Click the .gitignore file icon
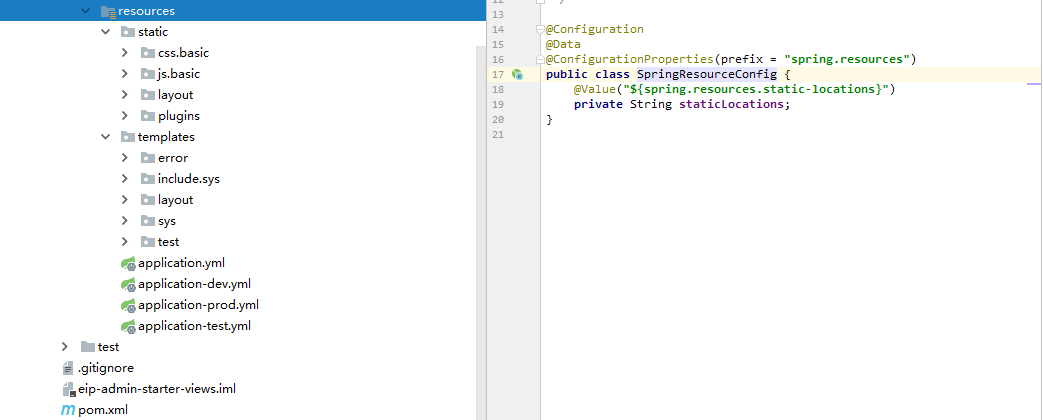Viewport: 1043px width, 420px height. coord(68,368)
